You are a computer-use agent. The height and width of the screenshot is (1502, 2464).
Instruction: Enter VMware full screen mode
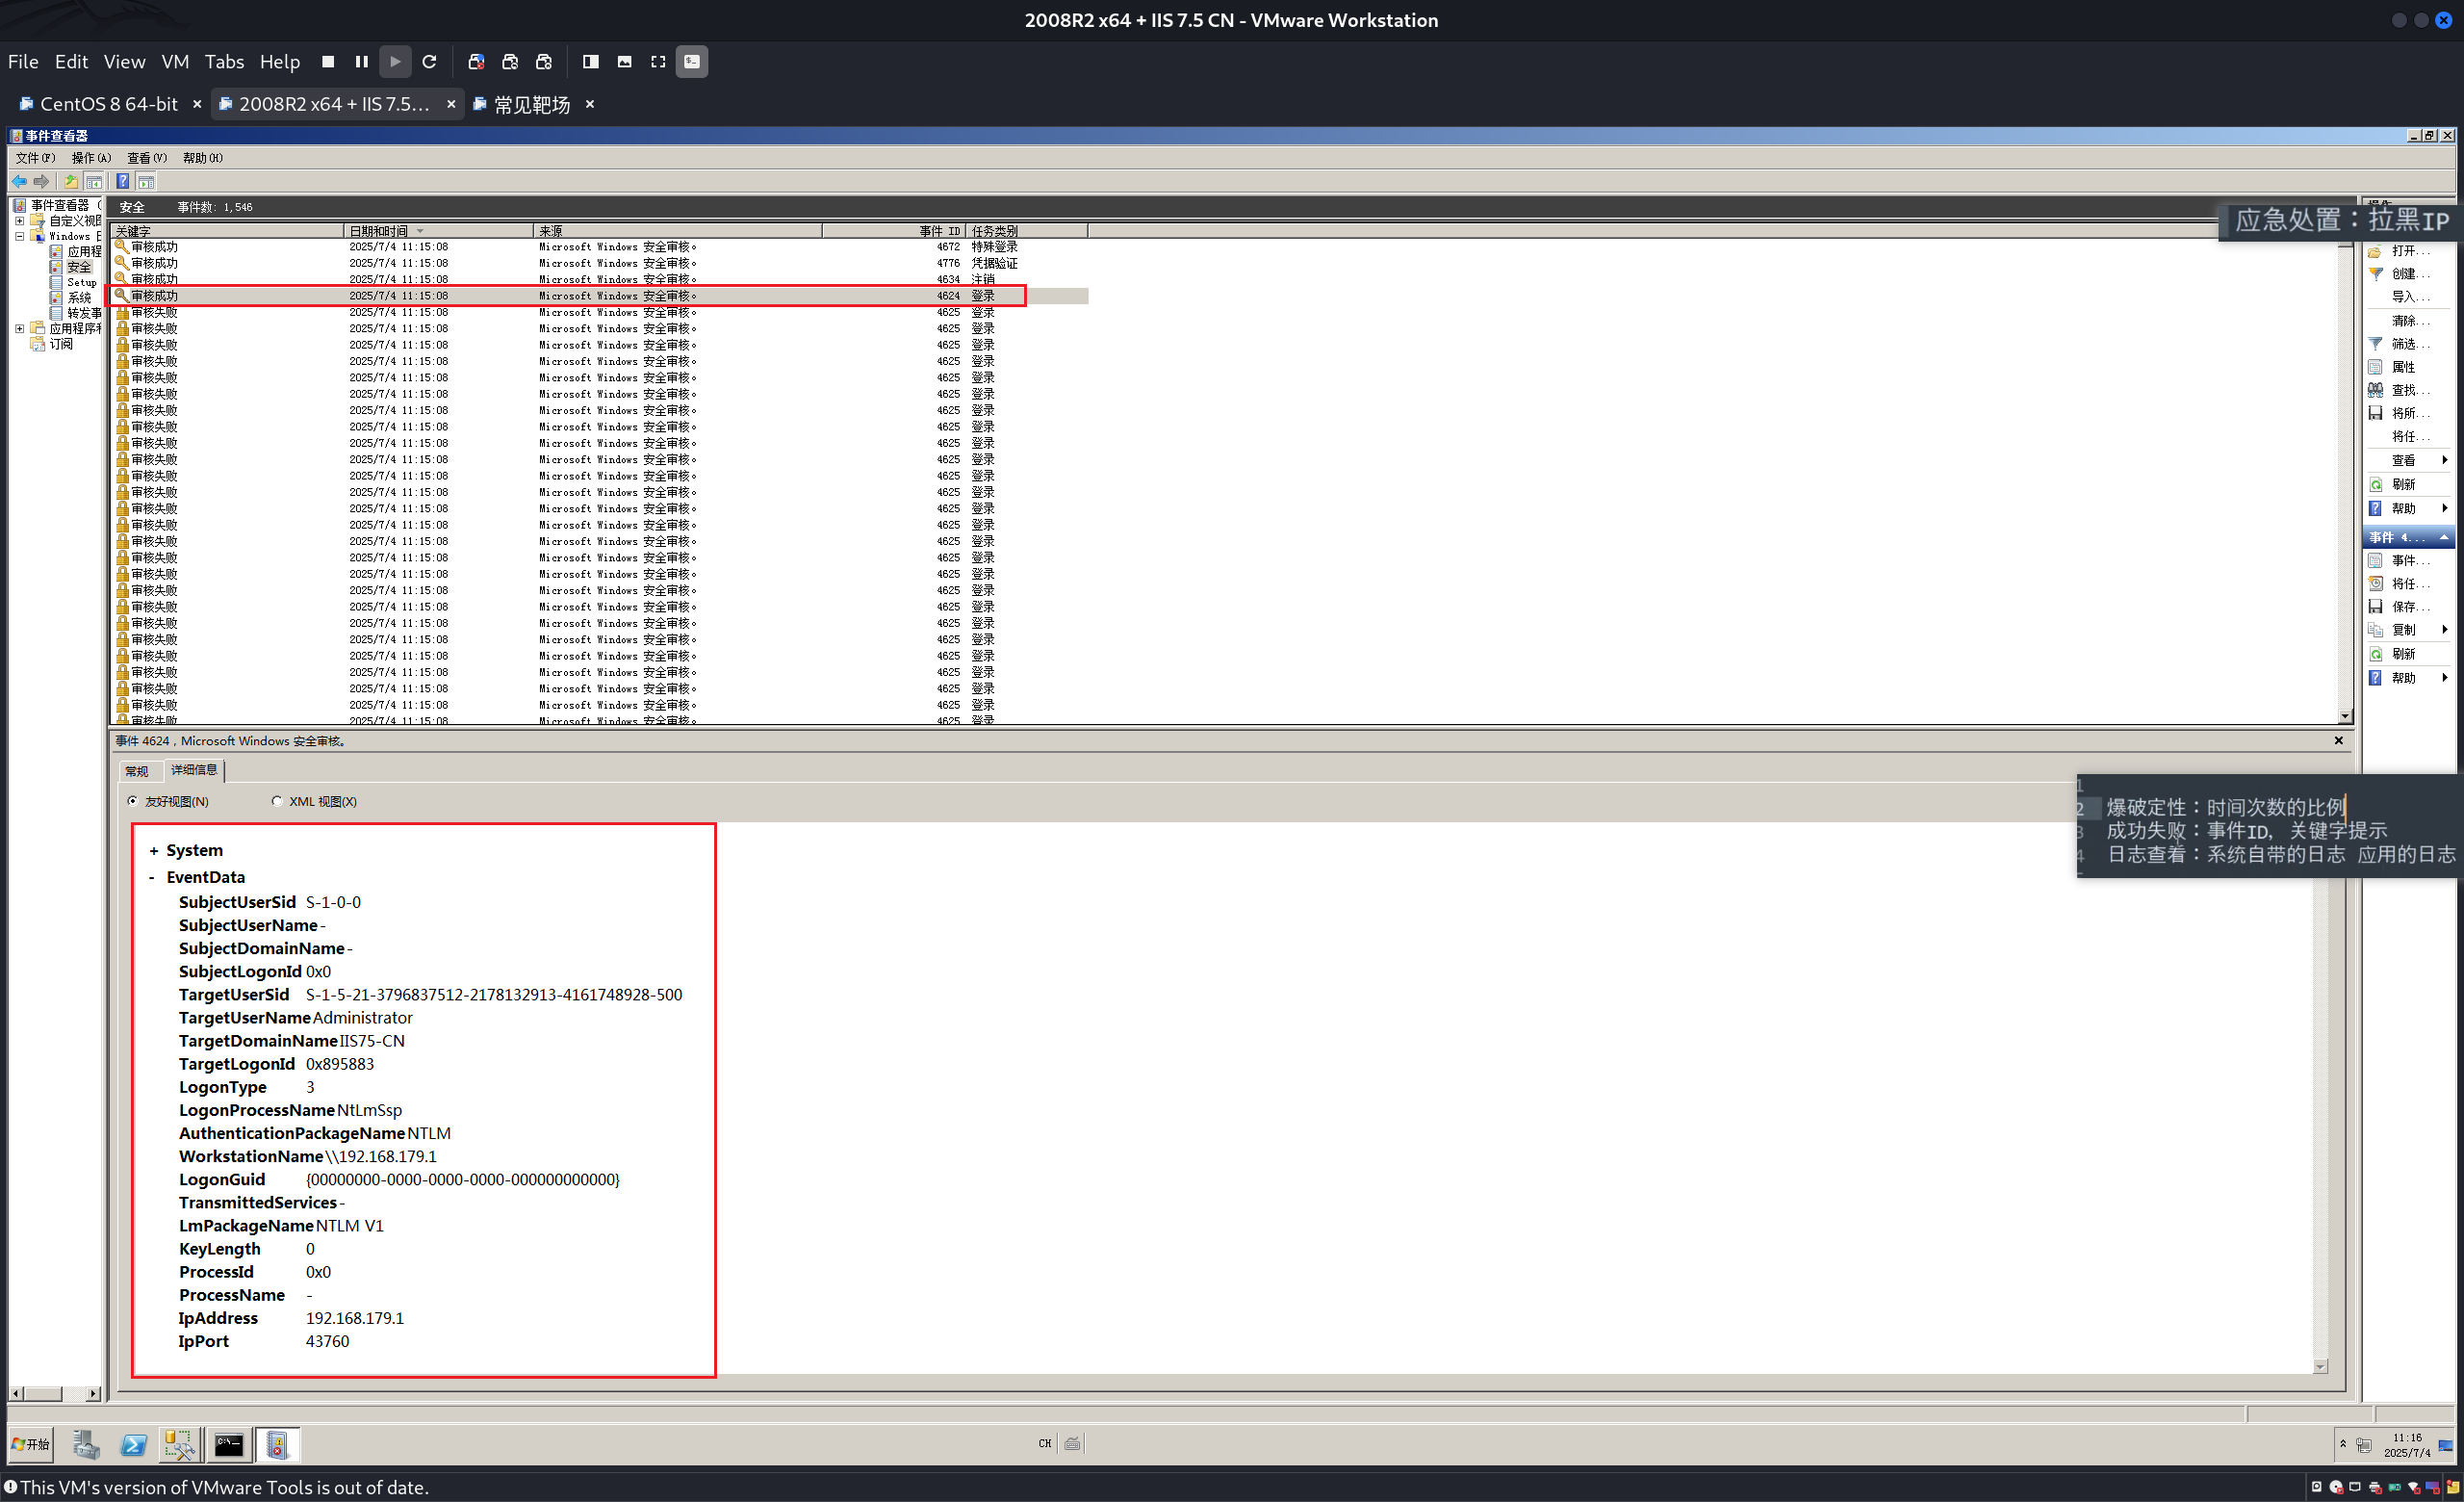point(657,62)
